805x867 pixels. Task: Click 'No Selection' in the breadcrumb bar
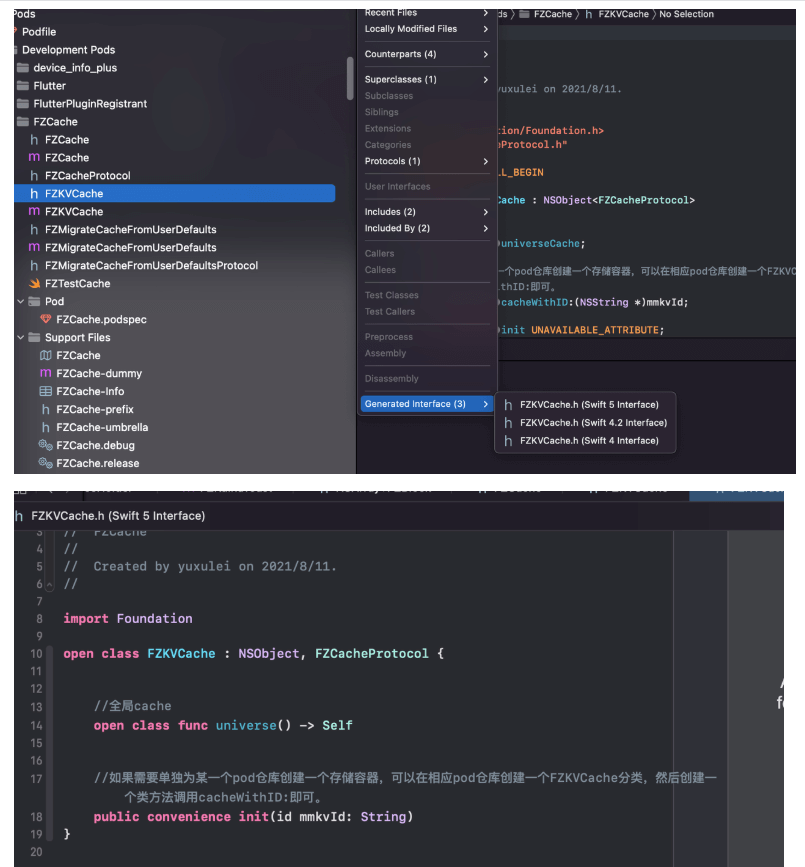click(686, 14)
